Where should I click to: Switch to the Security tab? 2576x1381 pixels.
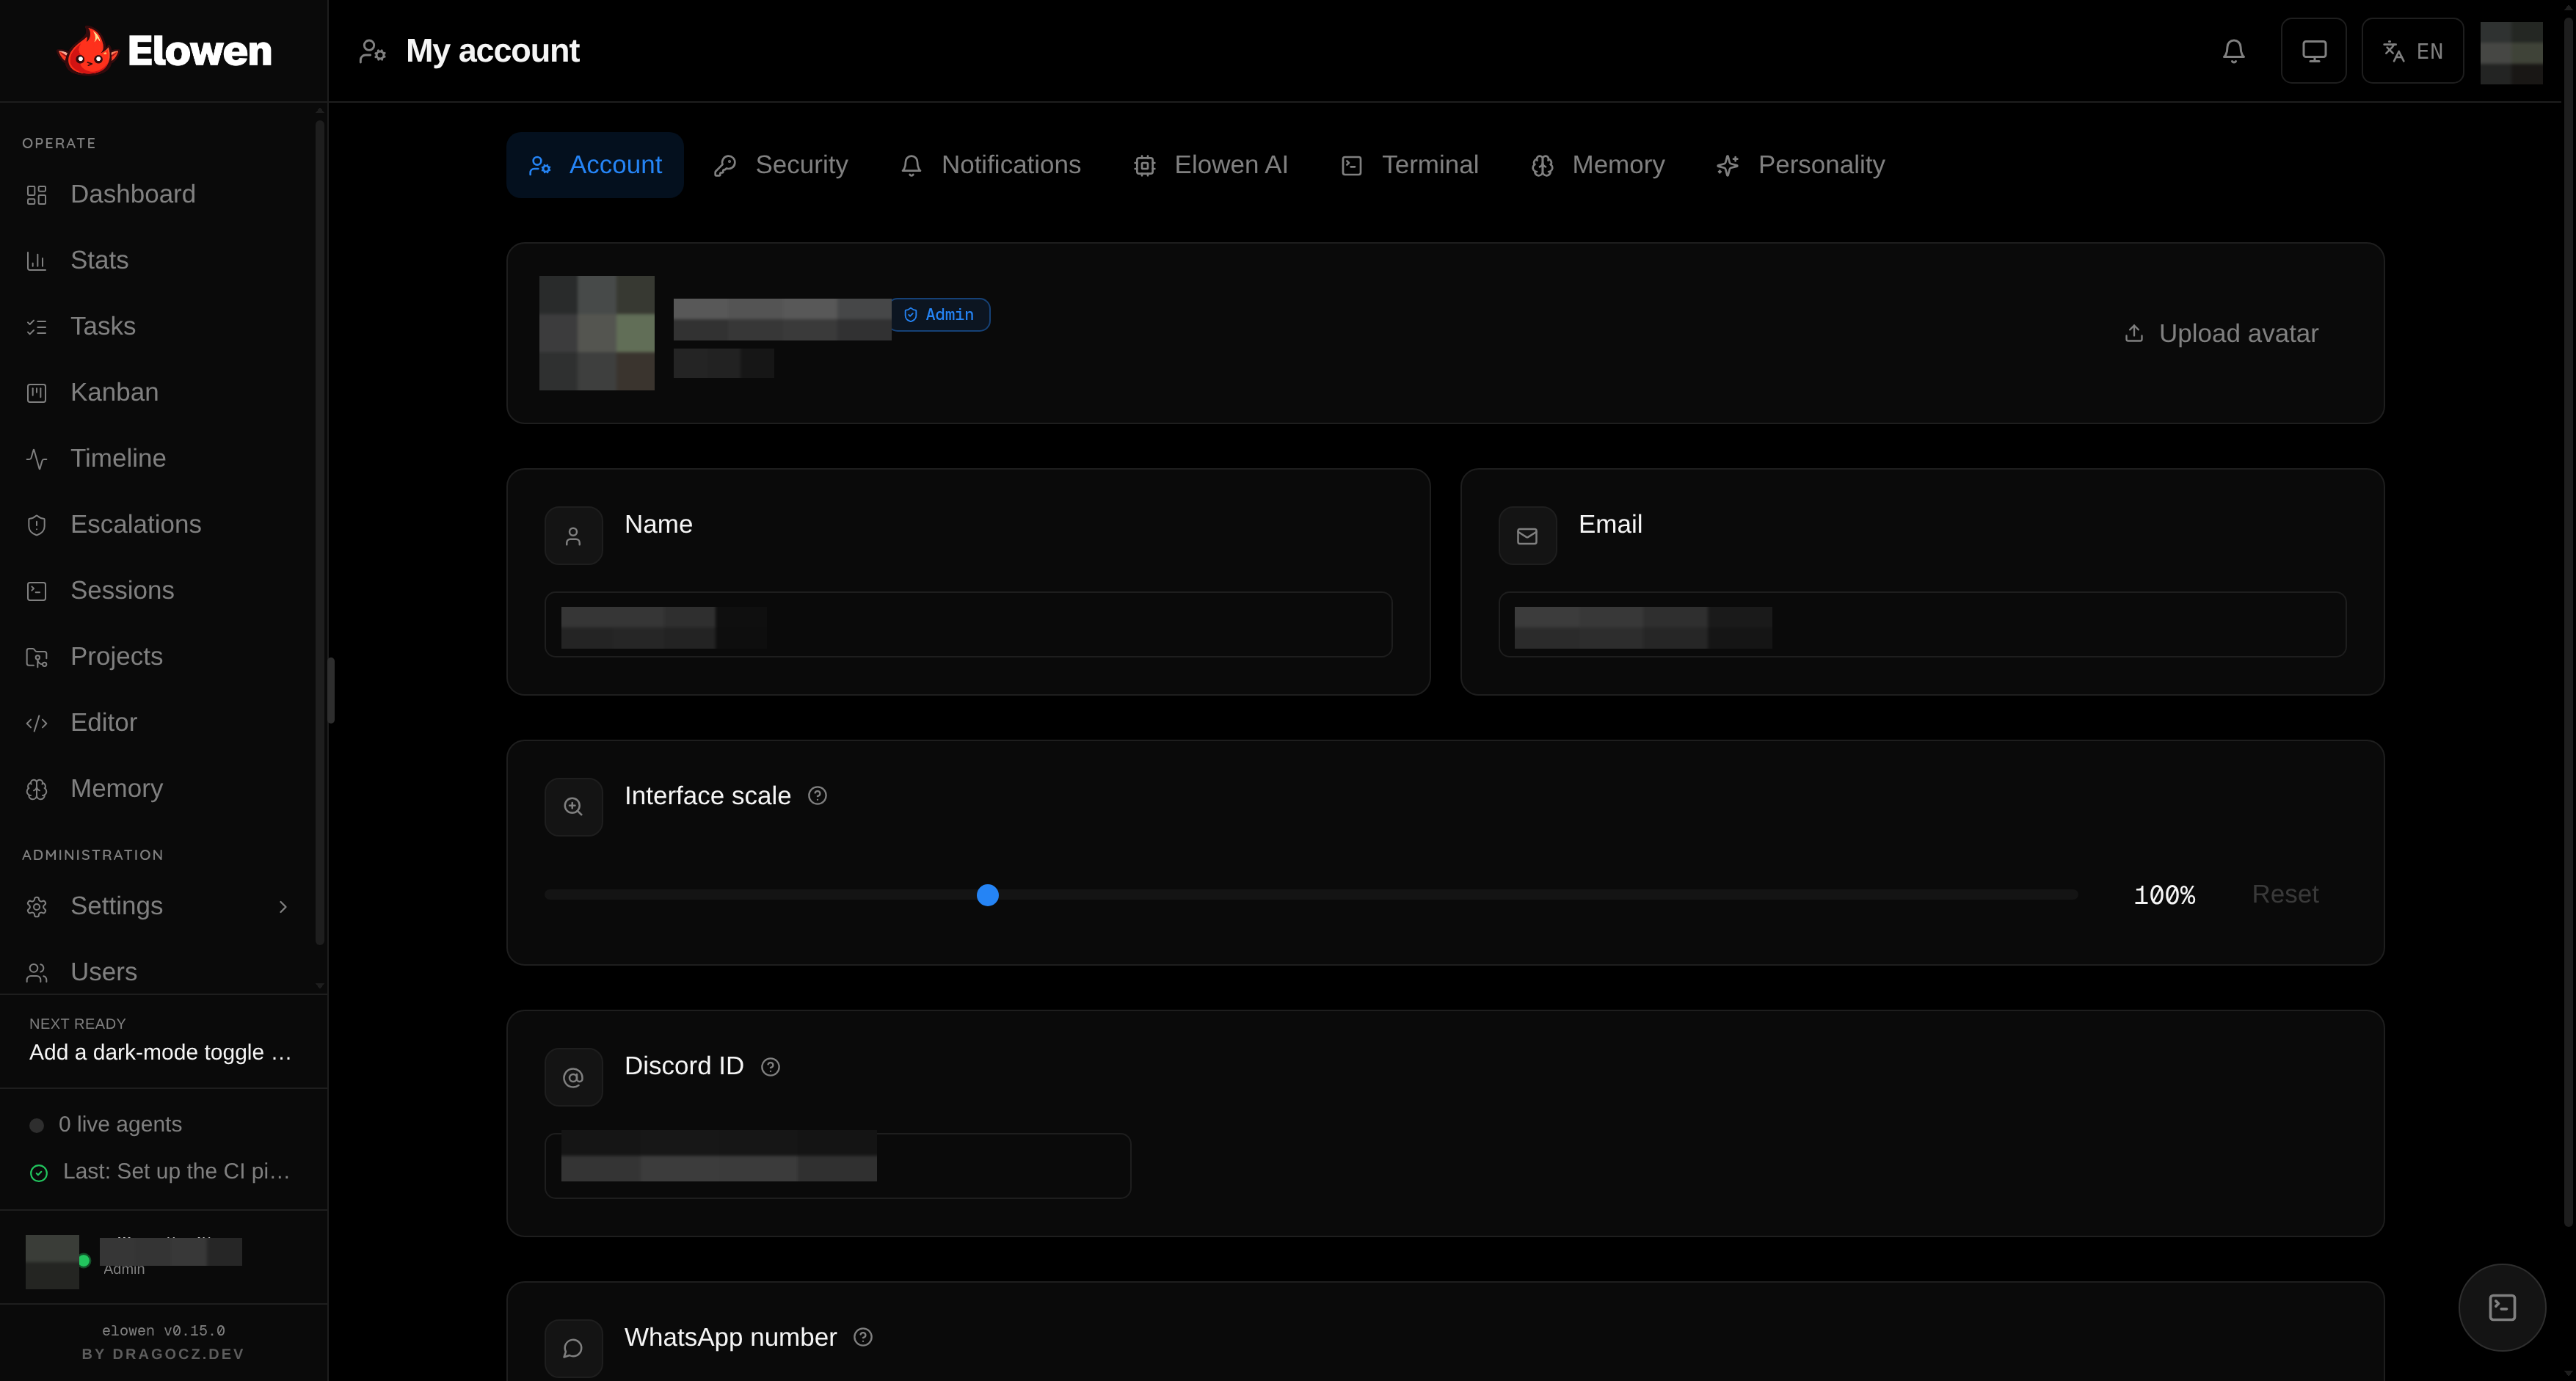780,165
